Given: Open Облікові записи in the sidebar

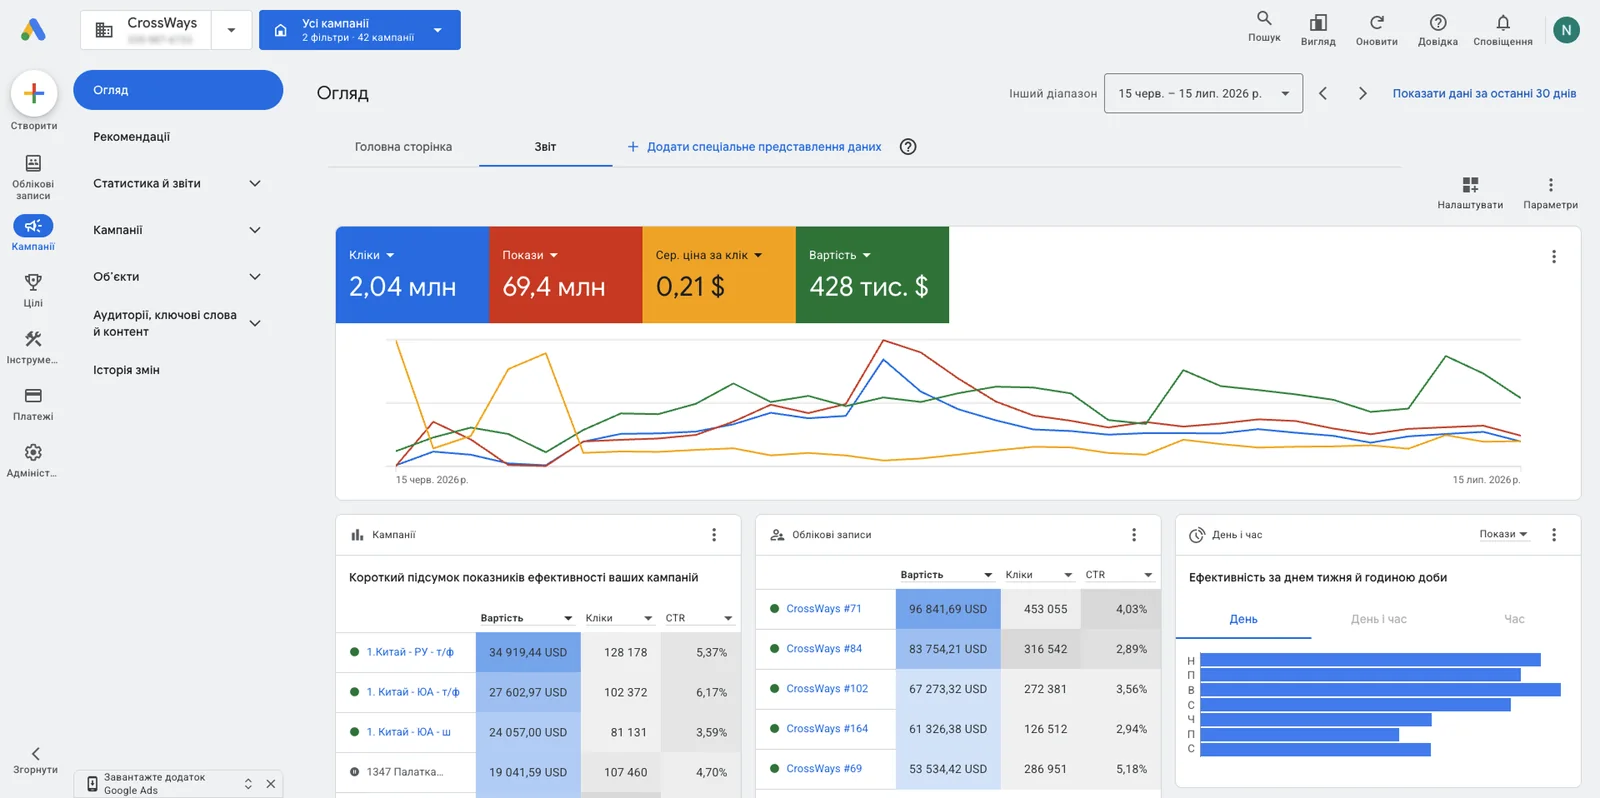Looking at the screenshot, I should pyautogui.click(x=33, y=176).
